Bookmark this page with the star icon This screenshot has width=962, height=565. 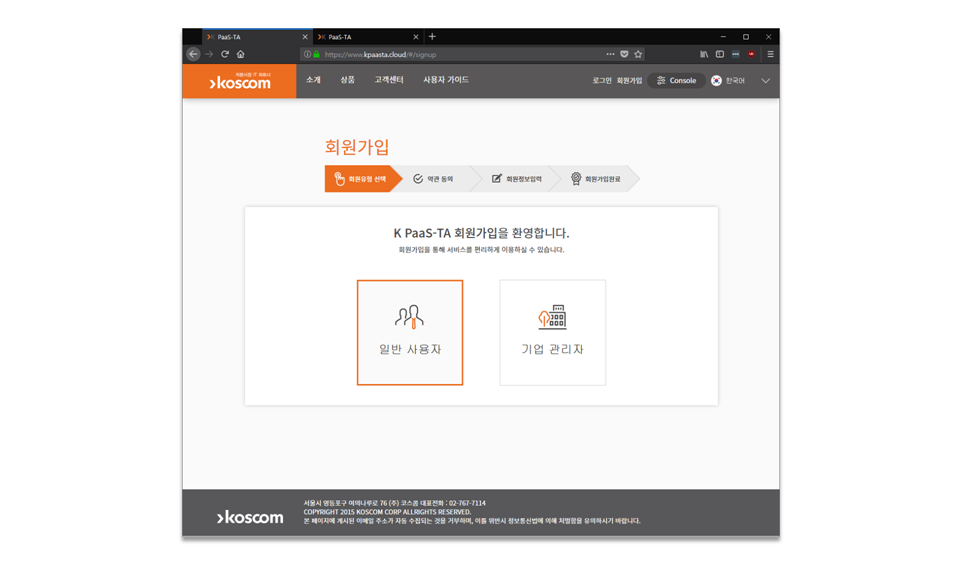pos(638,54)
